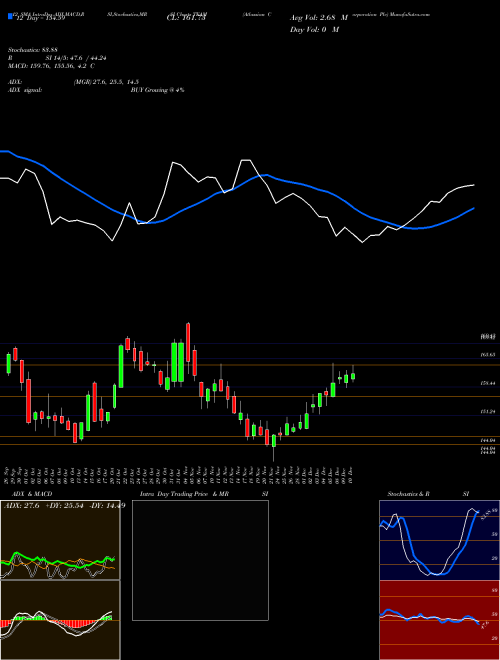The image size is (500, 660).
Task: Click the 'SI 14/3: 47.6 / 44.24' value
Action: click(76, 58)
